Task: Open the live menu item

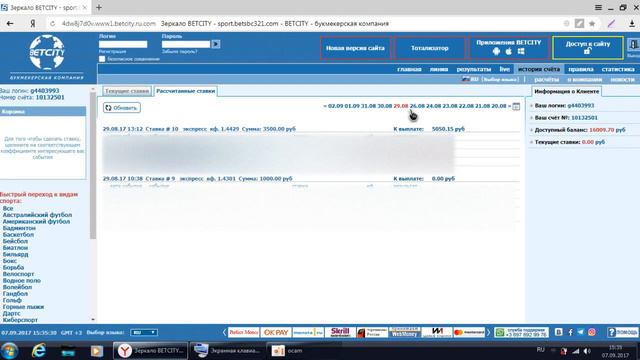Action: pyautogui.click(x=504, y=69)
